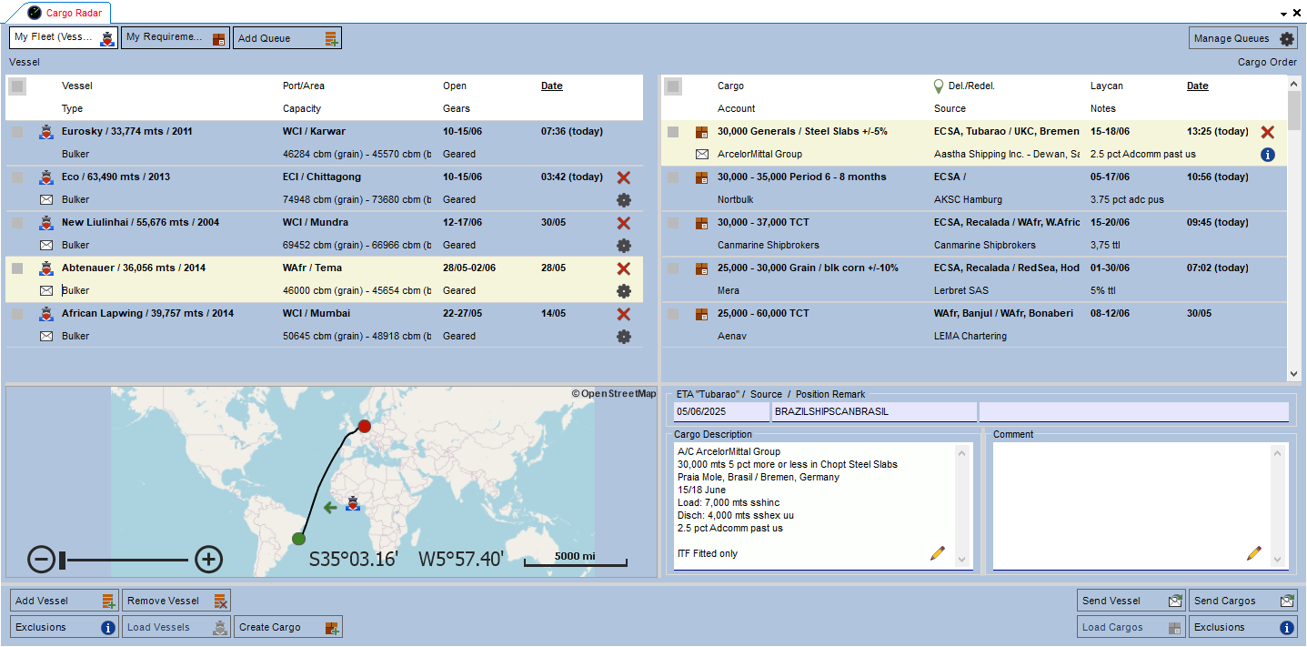This screenshot has width=1307, height=647.
Task: Click Laycan column header
Action: click(x=1106, y=86)
